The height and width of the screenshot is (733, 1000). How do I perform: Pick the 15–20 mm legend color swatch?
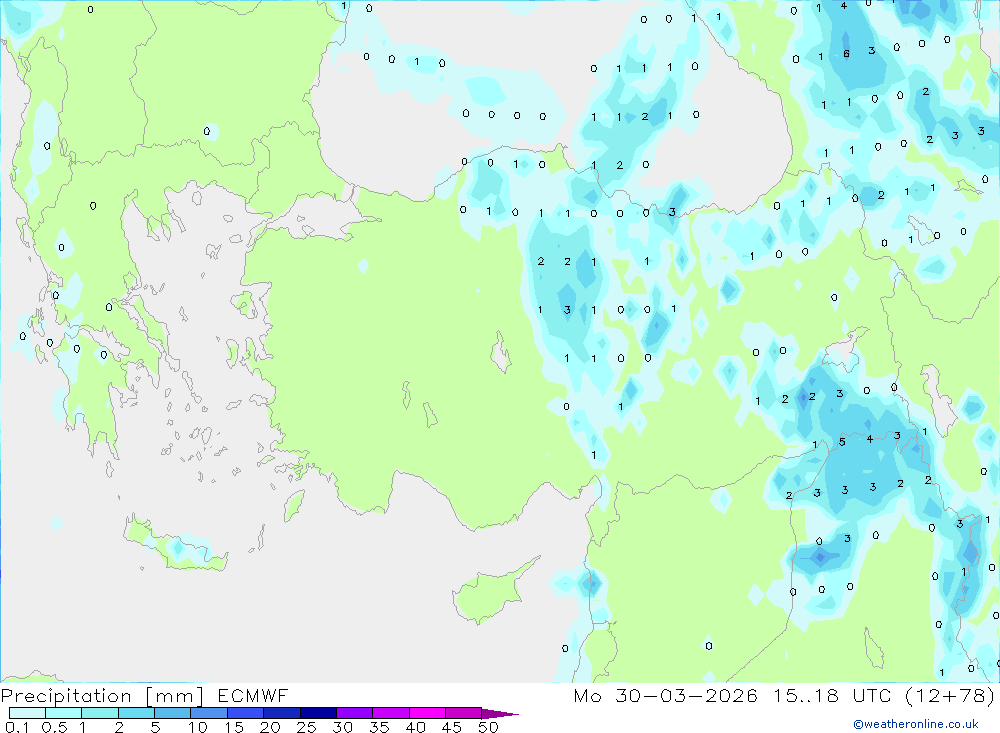tap(245, 713)
